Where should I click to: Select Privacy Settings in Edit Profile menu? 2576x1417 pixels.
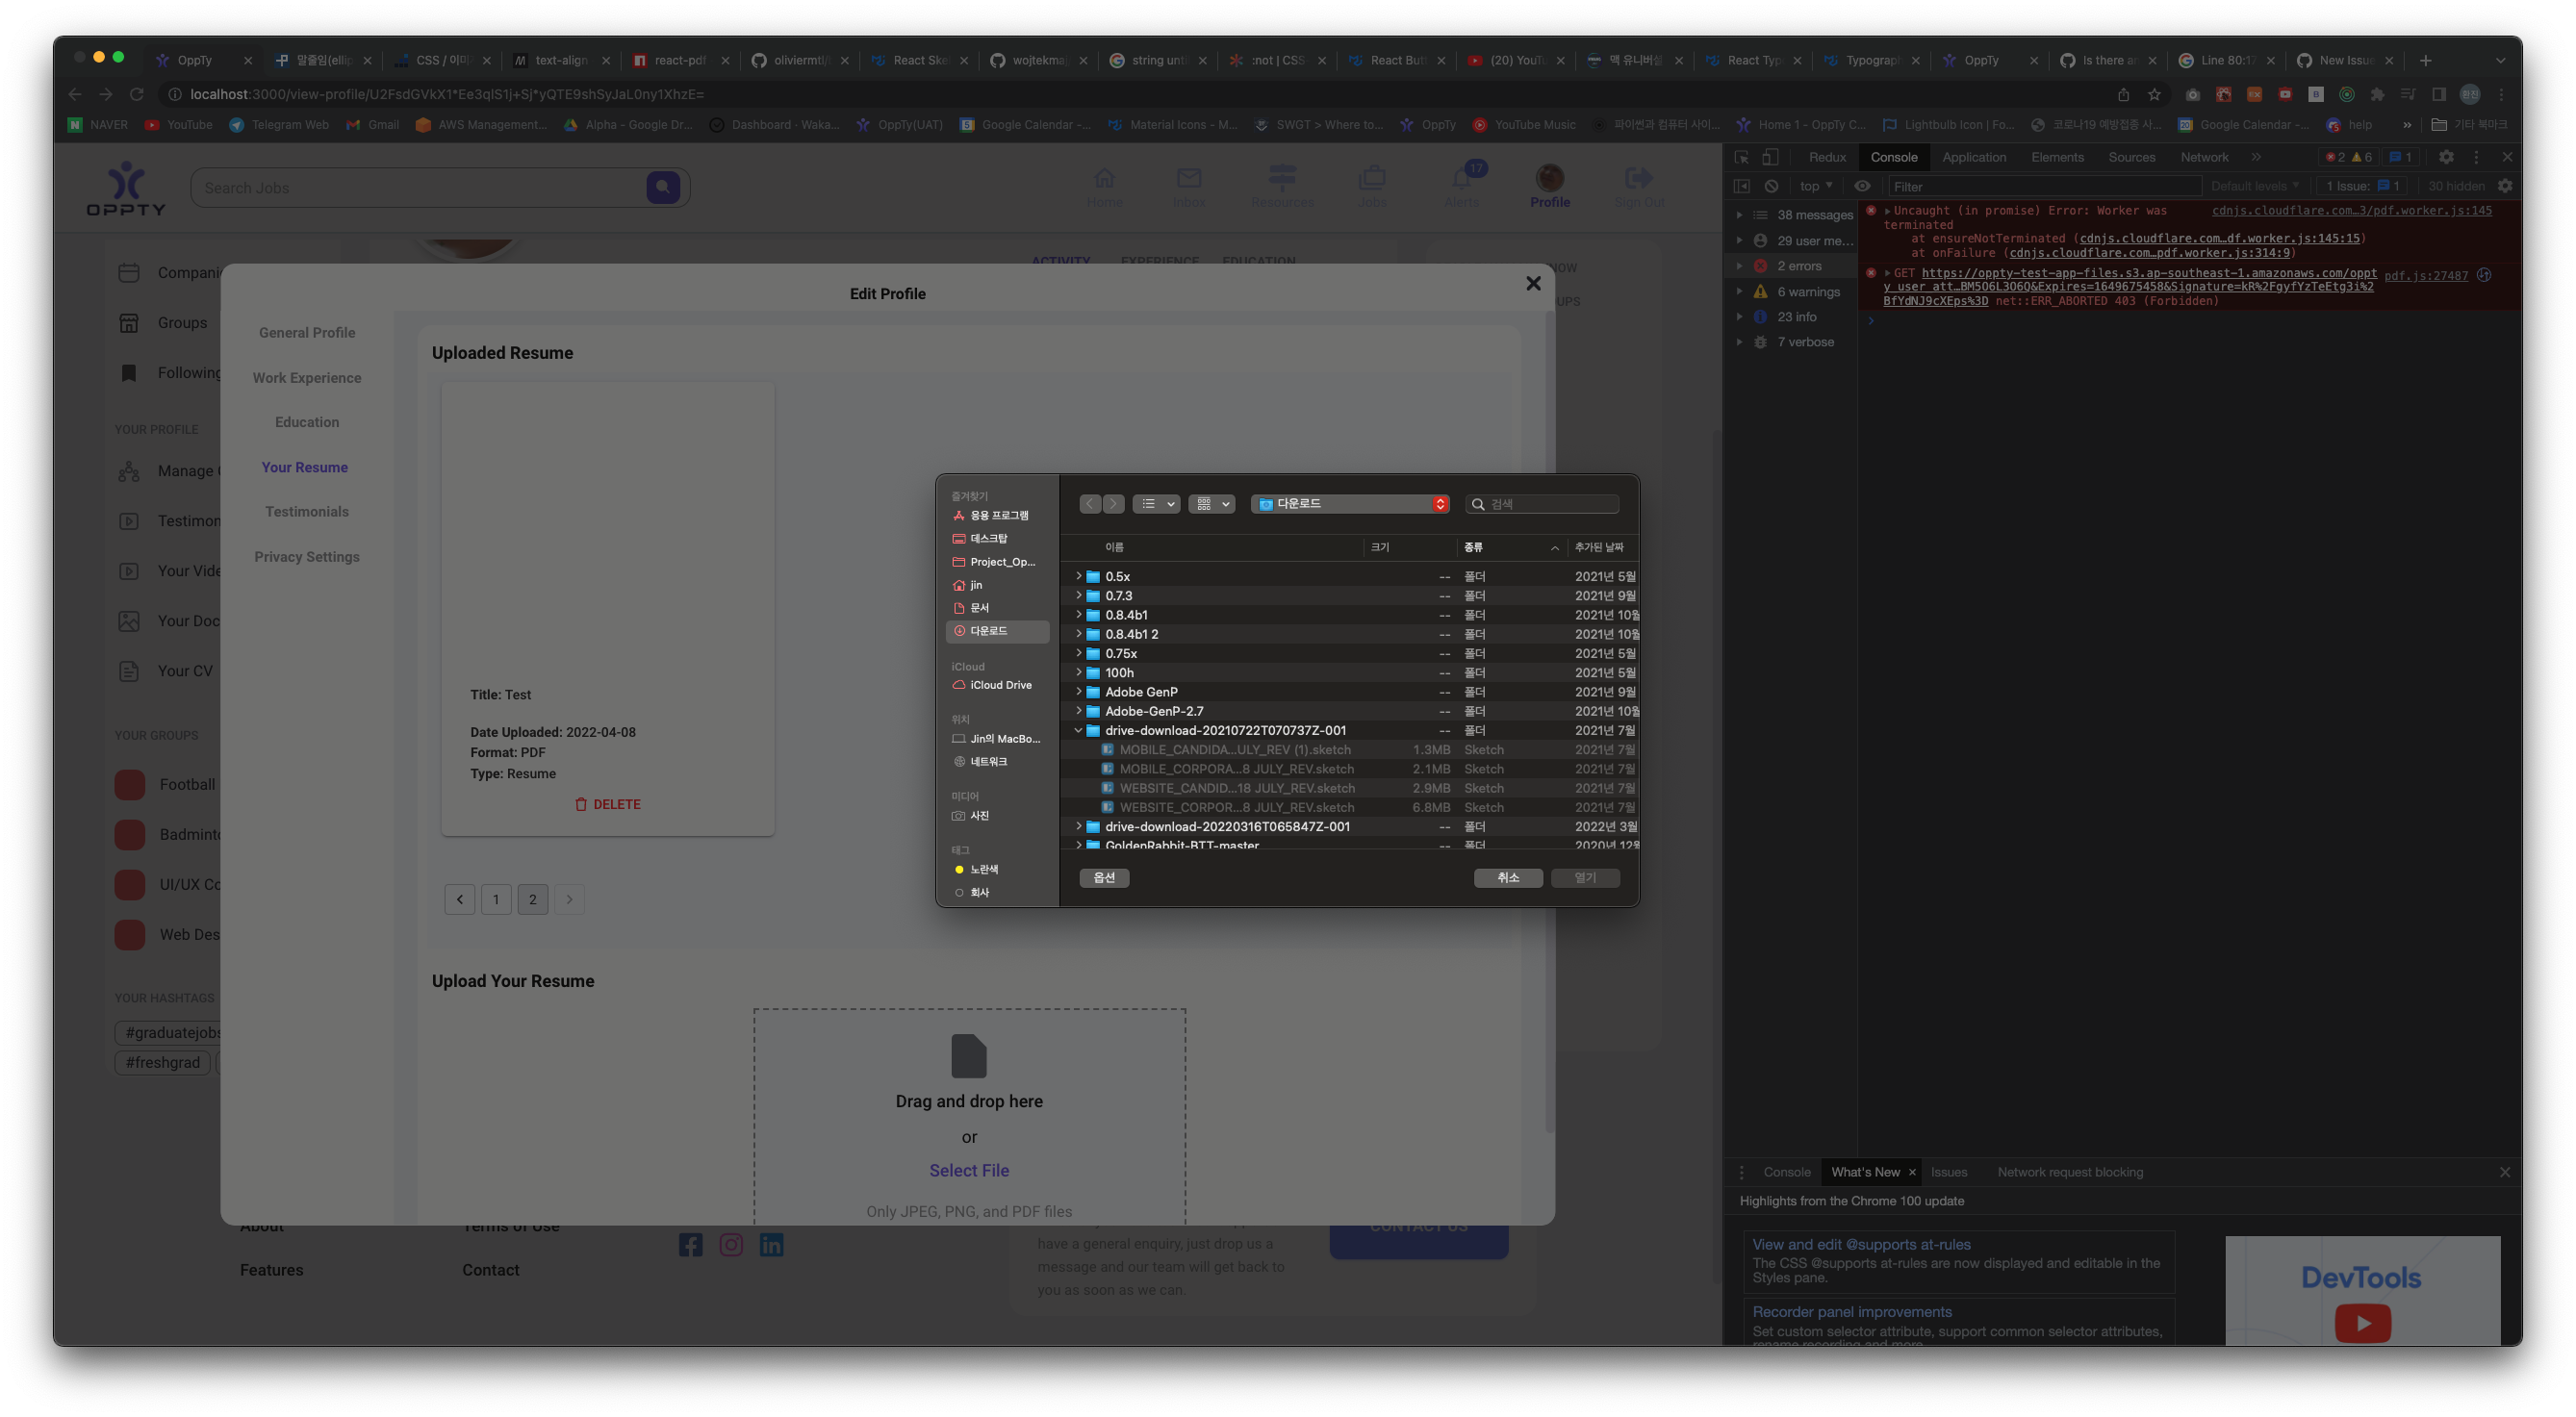click(306, 557)
